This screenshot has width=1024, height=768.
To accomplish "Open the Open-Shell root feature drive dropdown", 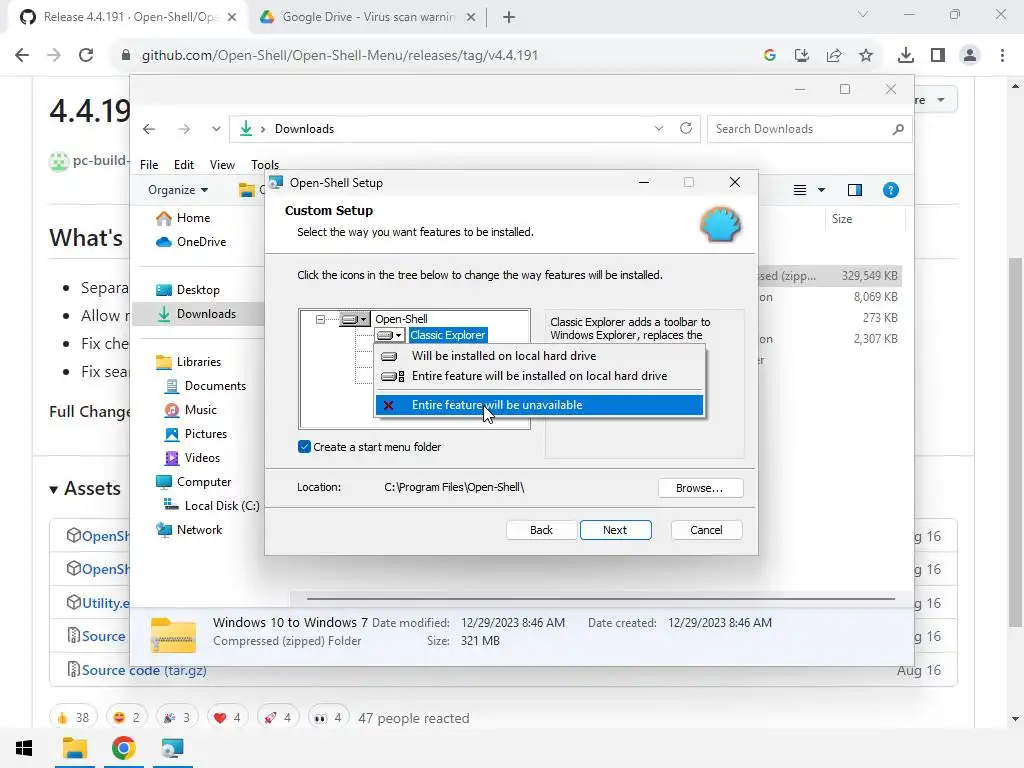I will pyautogui.click(x=355, y=319).
